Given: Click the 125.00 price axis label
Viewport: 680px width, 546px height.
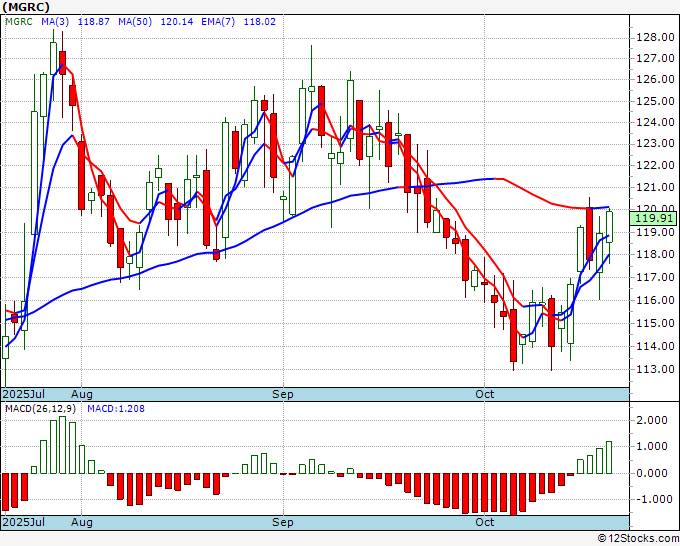Looking at the screenshot, I should pyautogui.click(x=655, y=101).
